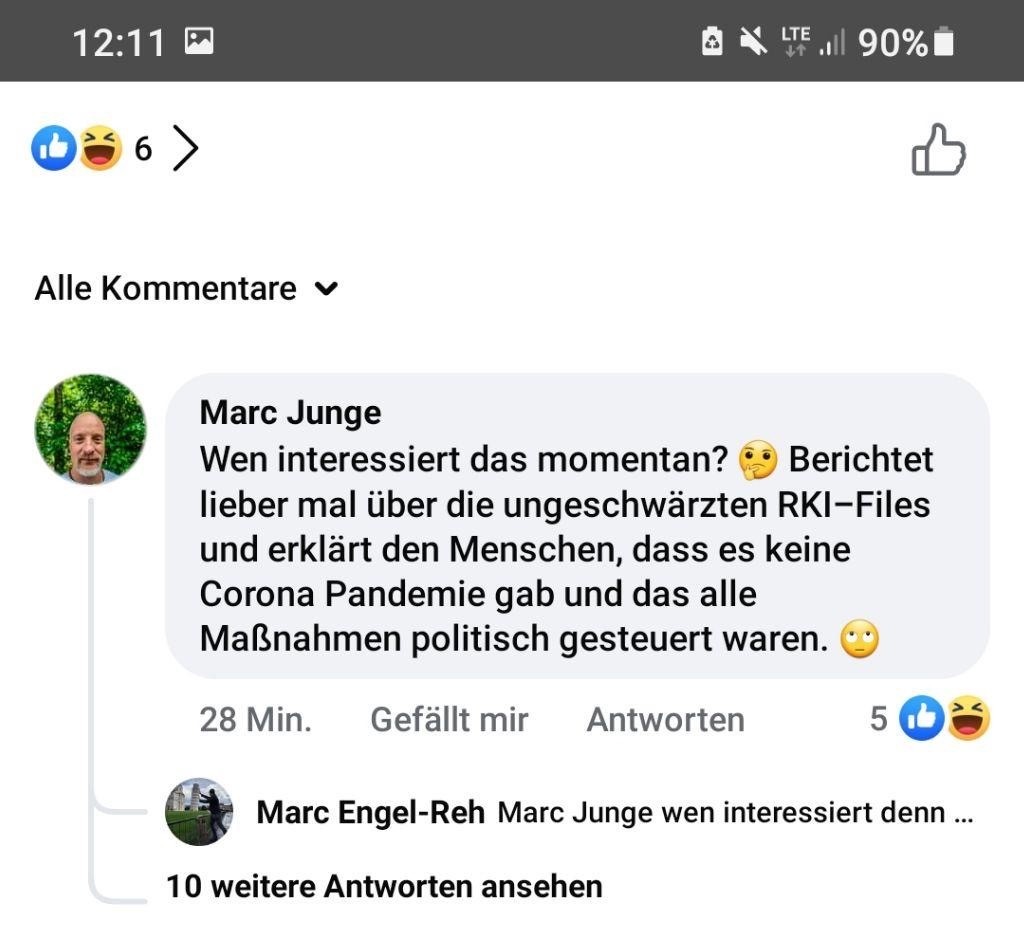The height and width of the screenshot is (948, 1024).
Task: View comment reactions count of 5
Action: [878, 718]
